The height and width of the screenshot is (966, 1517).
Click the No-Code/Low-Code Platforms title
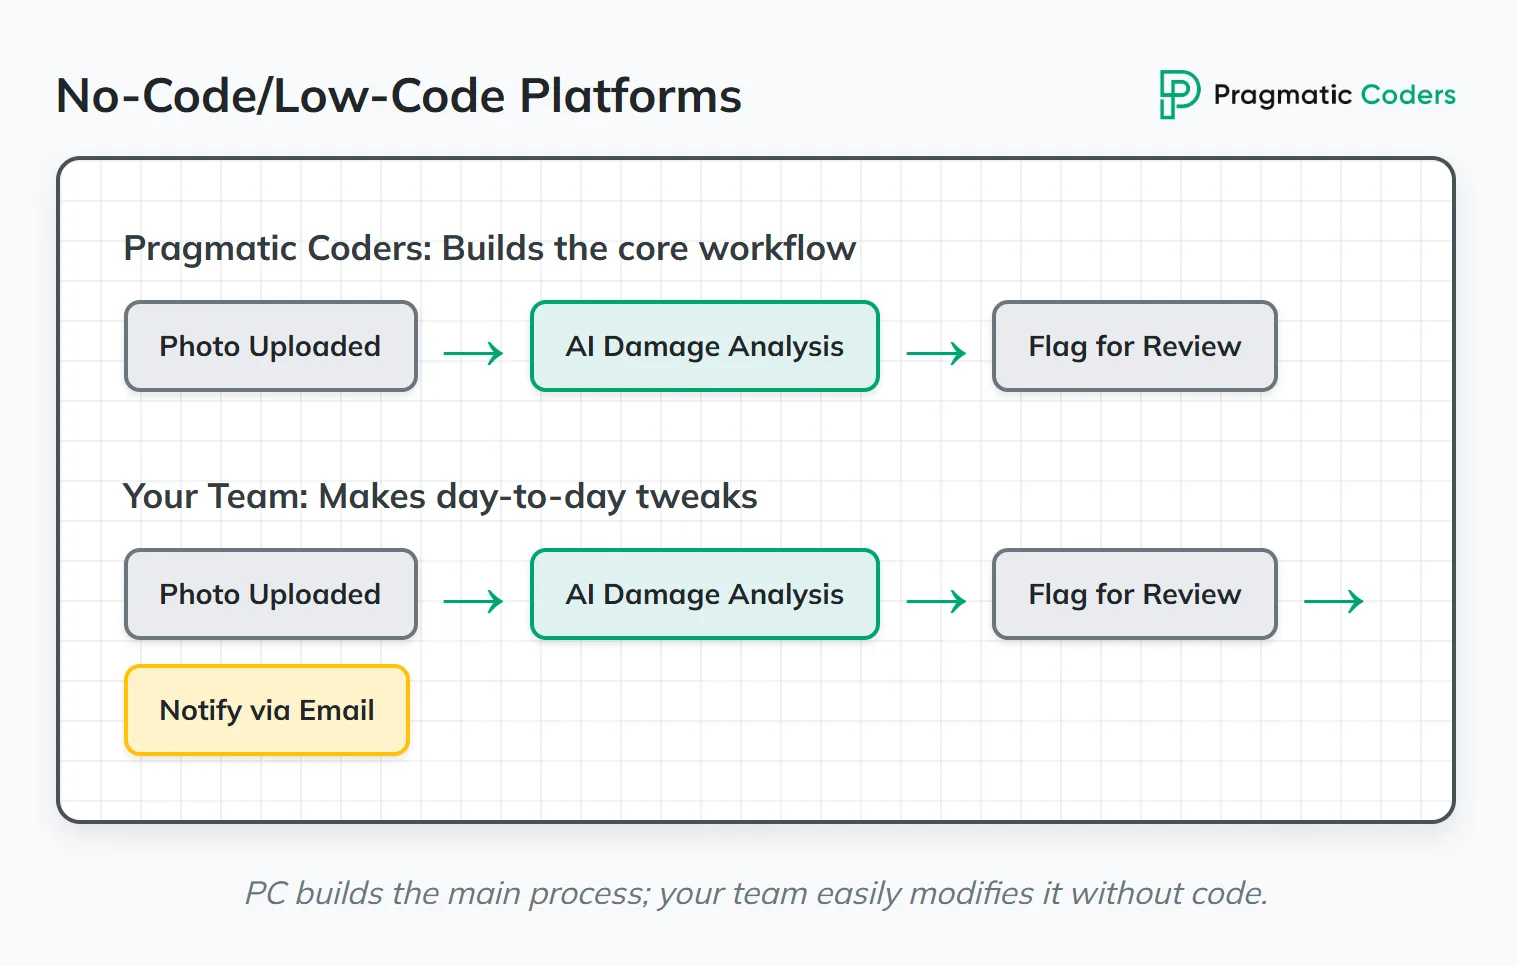click(398, 97)
